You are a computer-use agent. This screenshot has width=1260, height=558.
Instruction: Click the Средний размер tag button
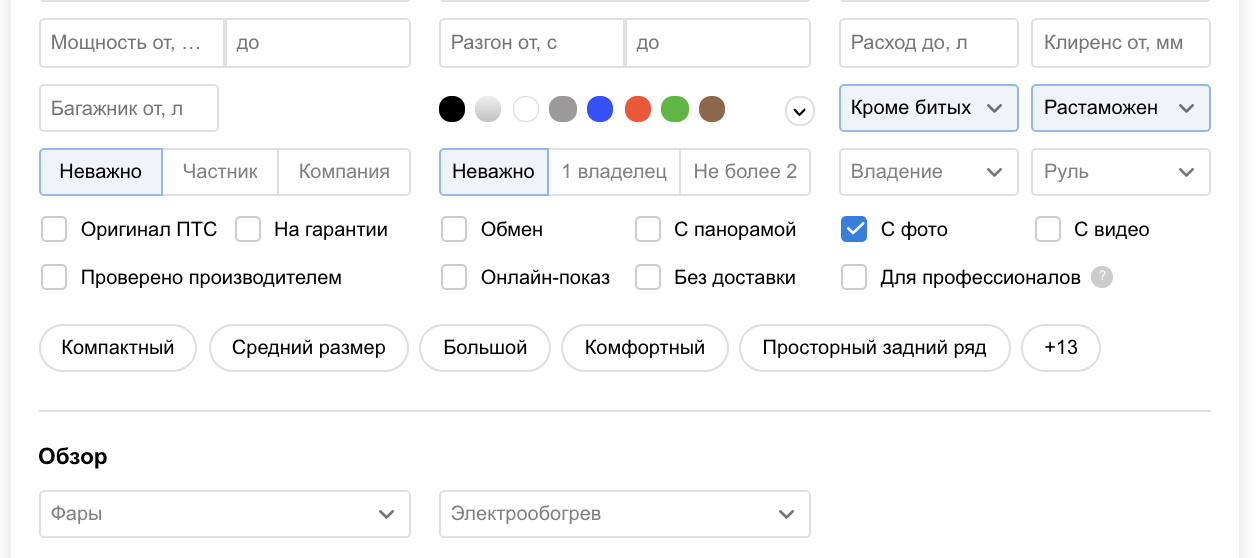tap(309, 348)
